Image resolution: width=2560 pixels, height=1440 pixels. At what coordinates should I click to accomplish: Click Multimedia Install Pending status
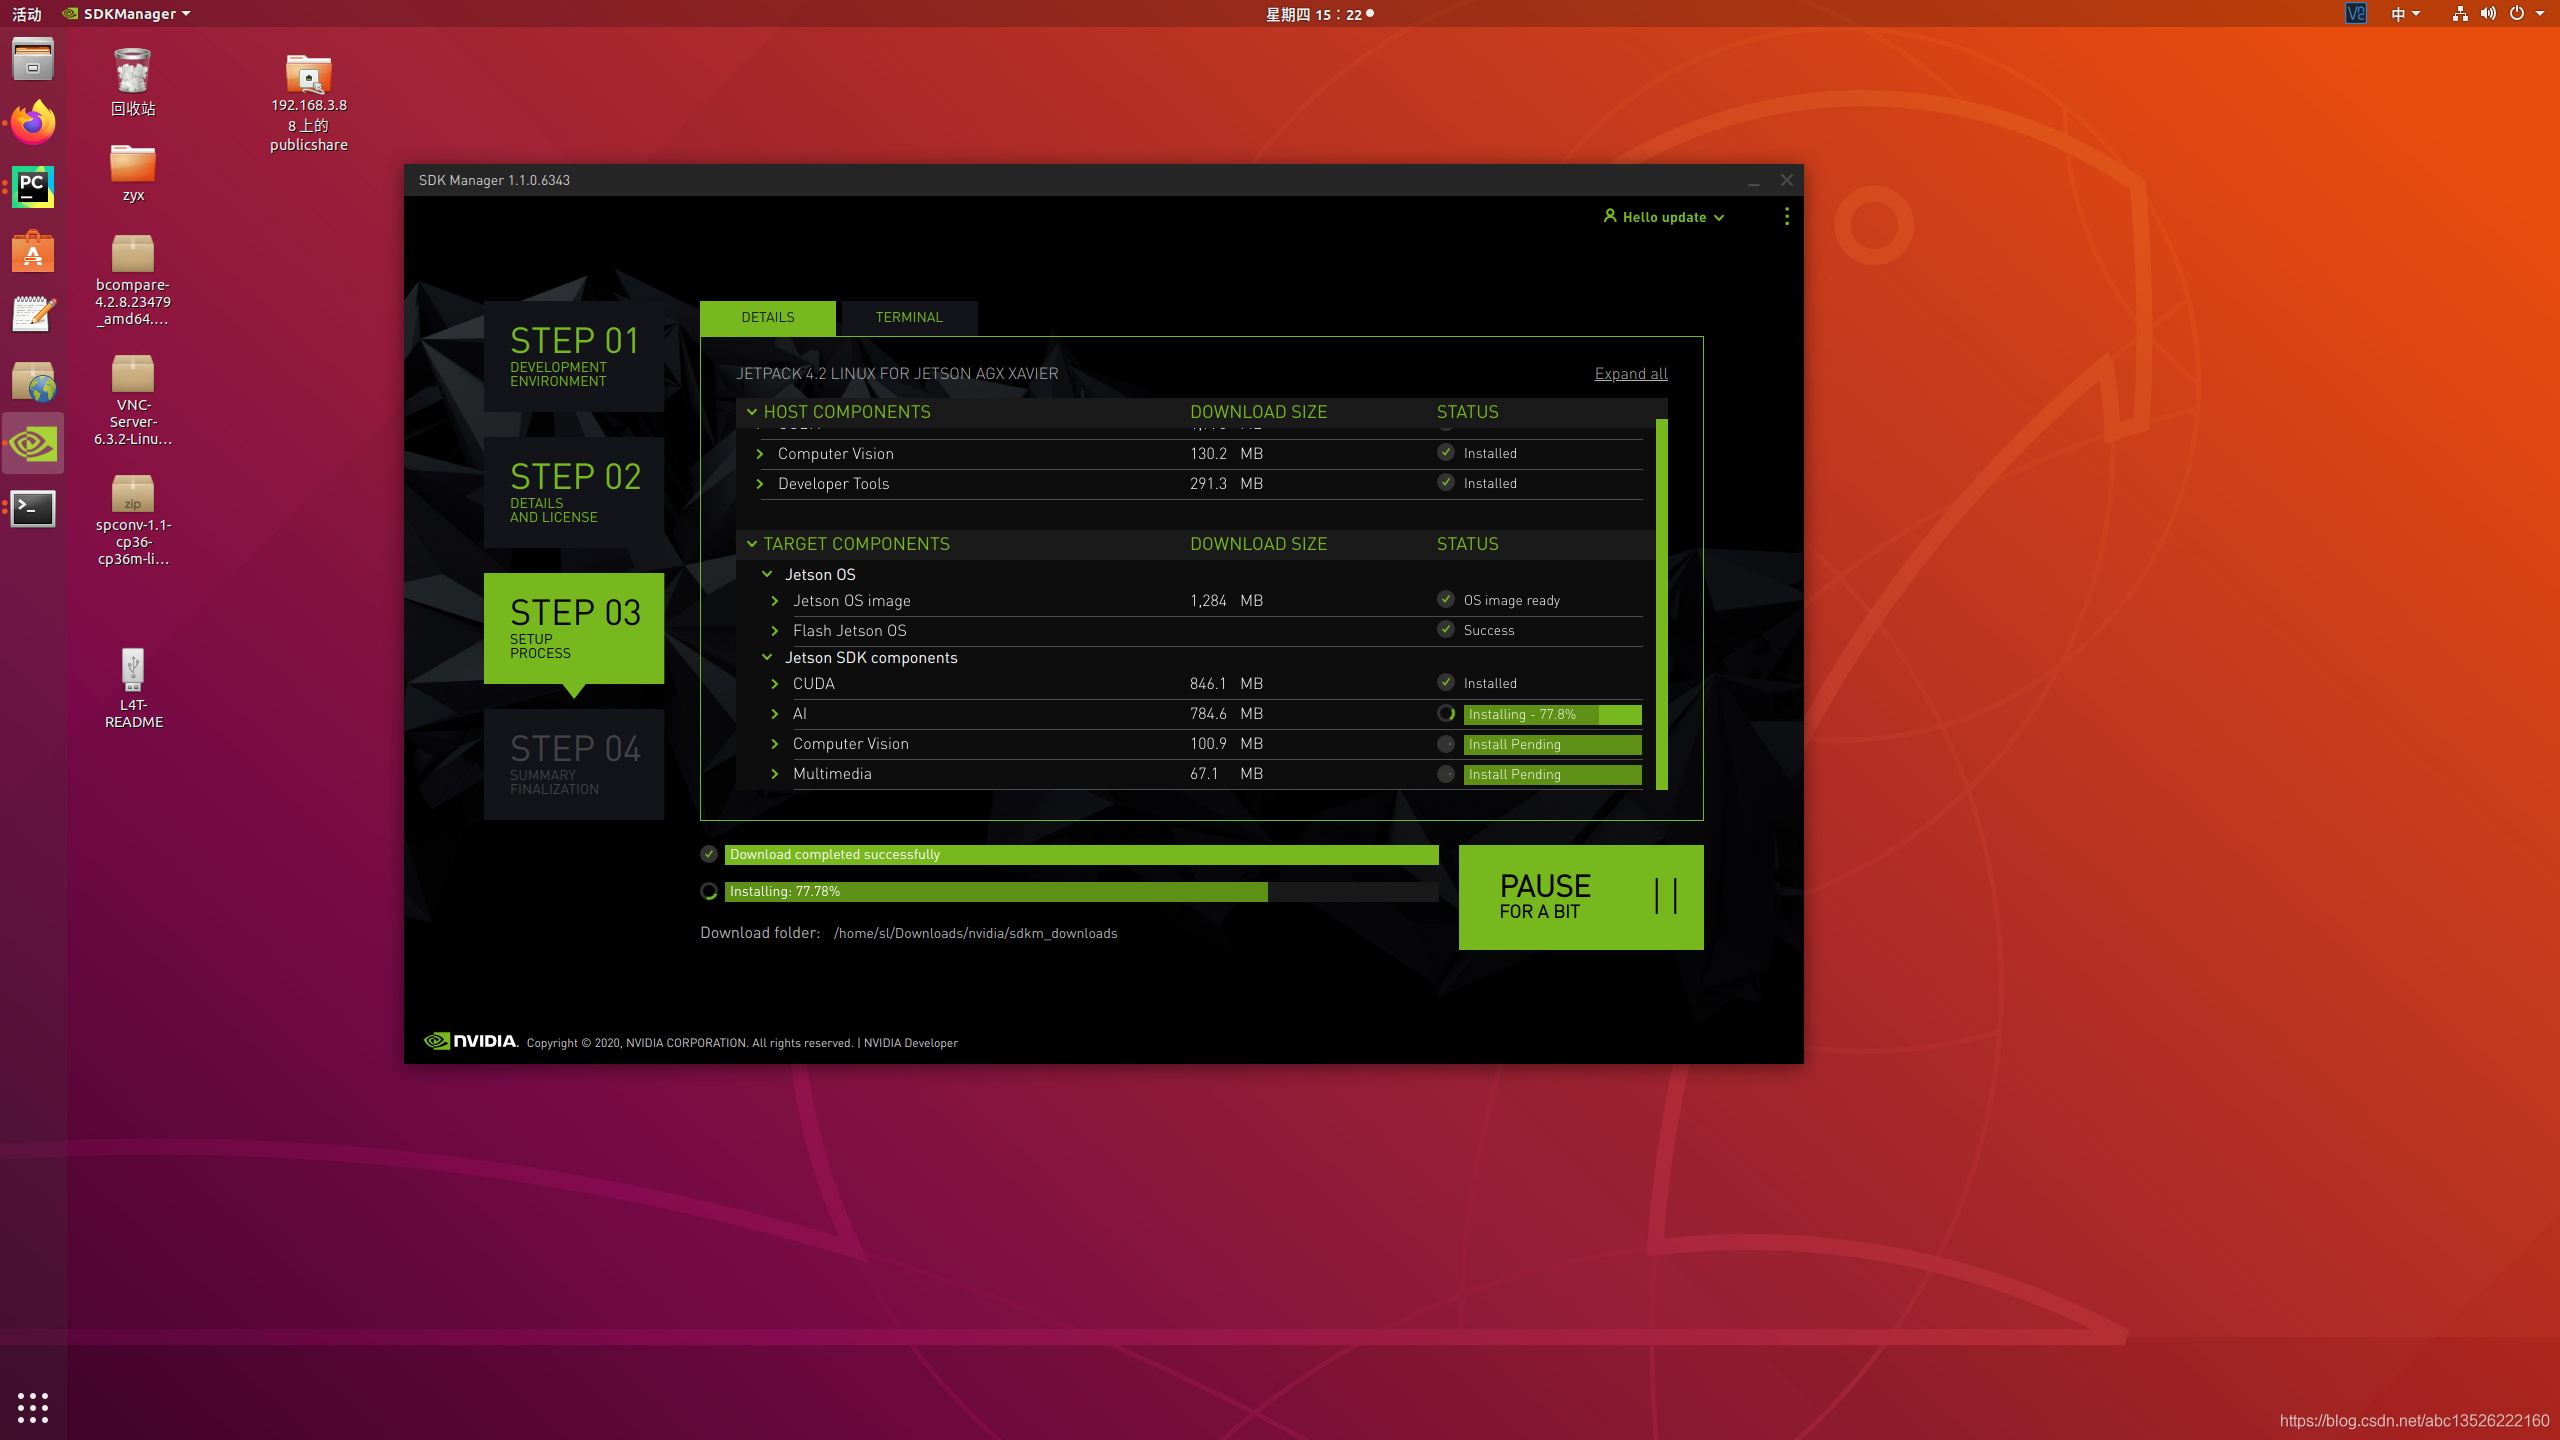pos(1552,774)
